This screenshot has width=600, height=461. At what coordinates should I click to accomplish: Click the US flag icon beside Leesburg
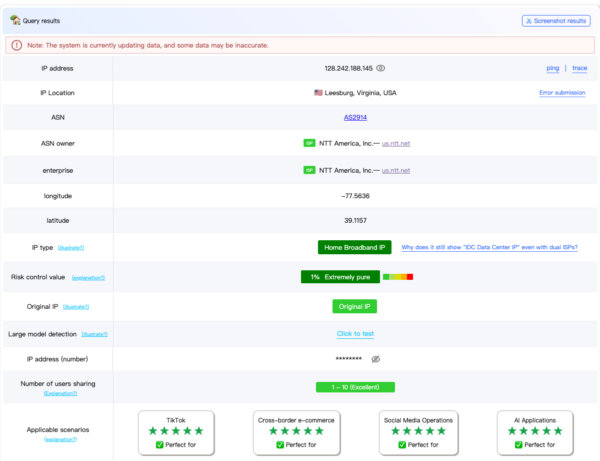tap(318, 93)
